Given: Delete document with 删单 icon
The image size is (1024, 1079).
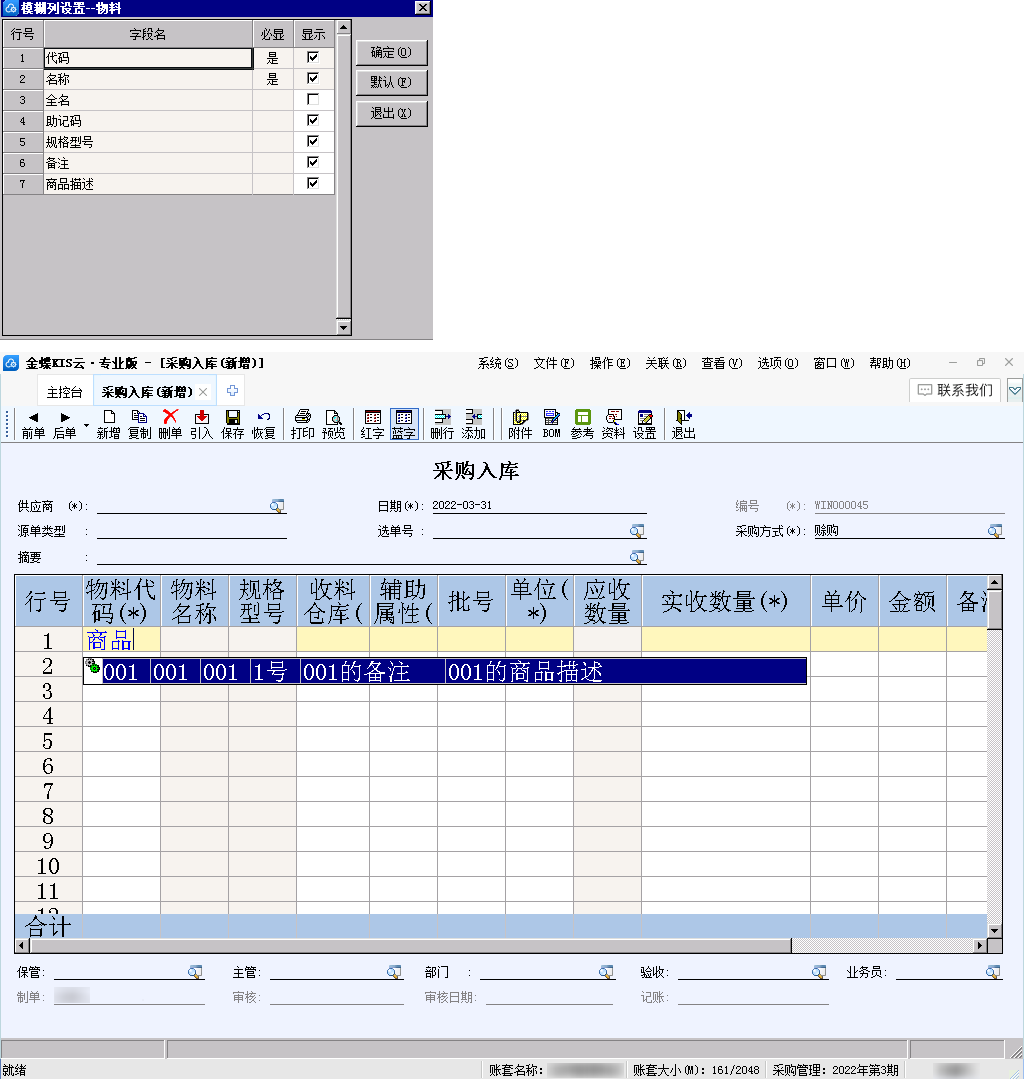Looking at the screenshot, I should coord(170,424).
